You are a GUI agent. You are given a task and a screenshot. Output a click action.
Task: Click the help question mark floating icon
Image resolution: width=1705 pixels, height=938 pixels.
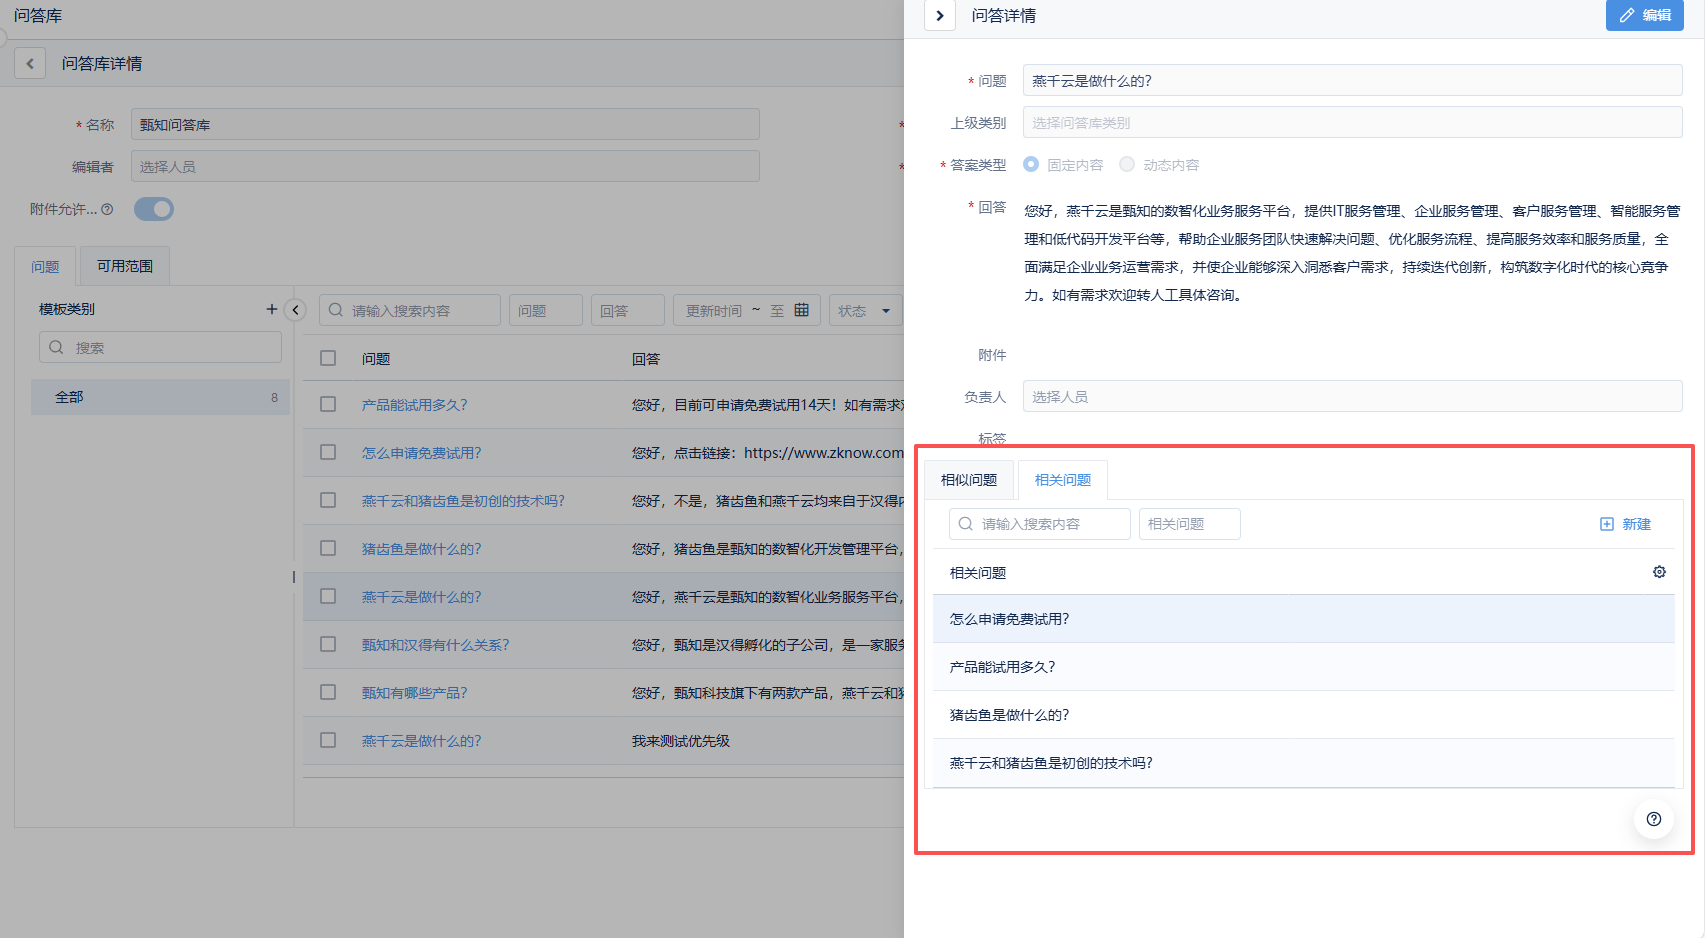coord(1654,819)
